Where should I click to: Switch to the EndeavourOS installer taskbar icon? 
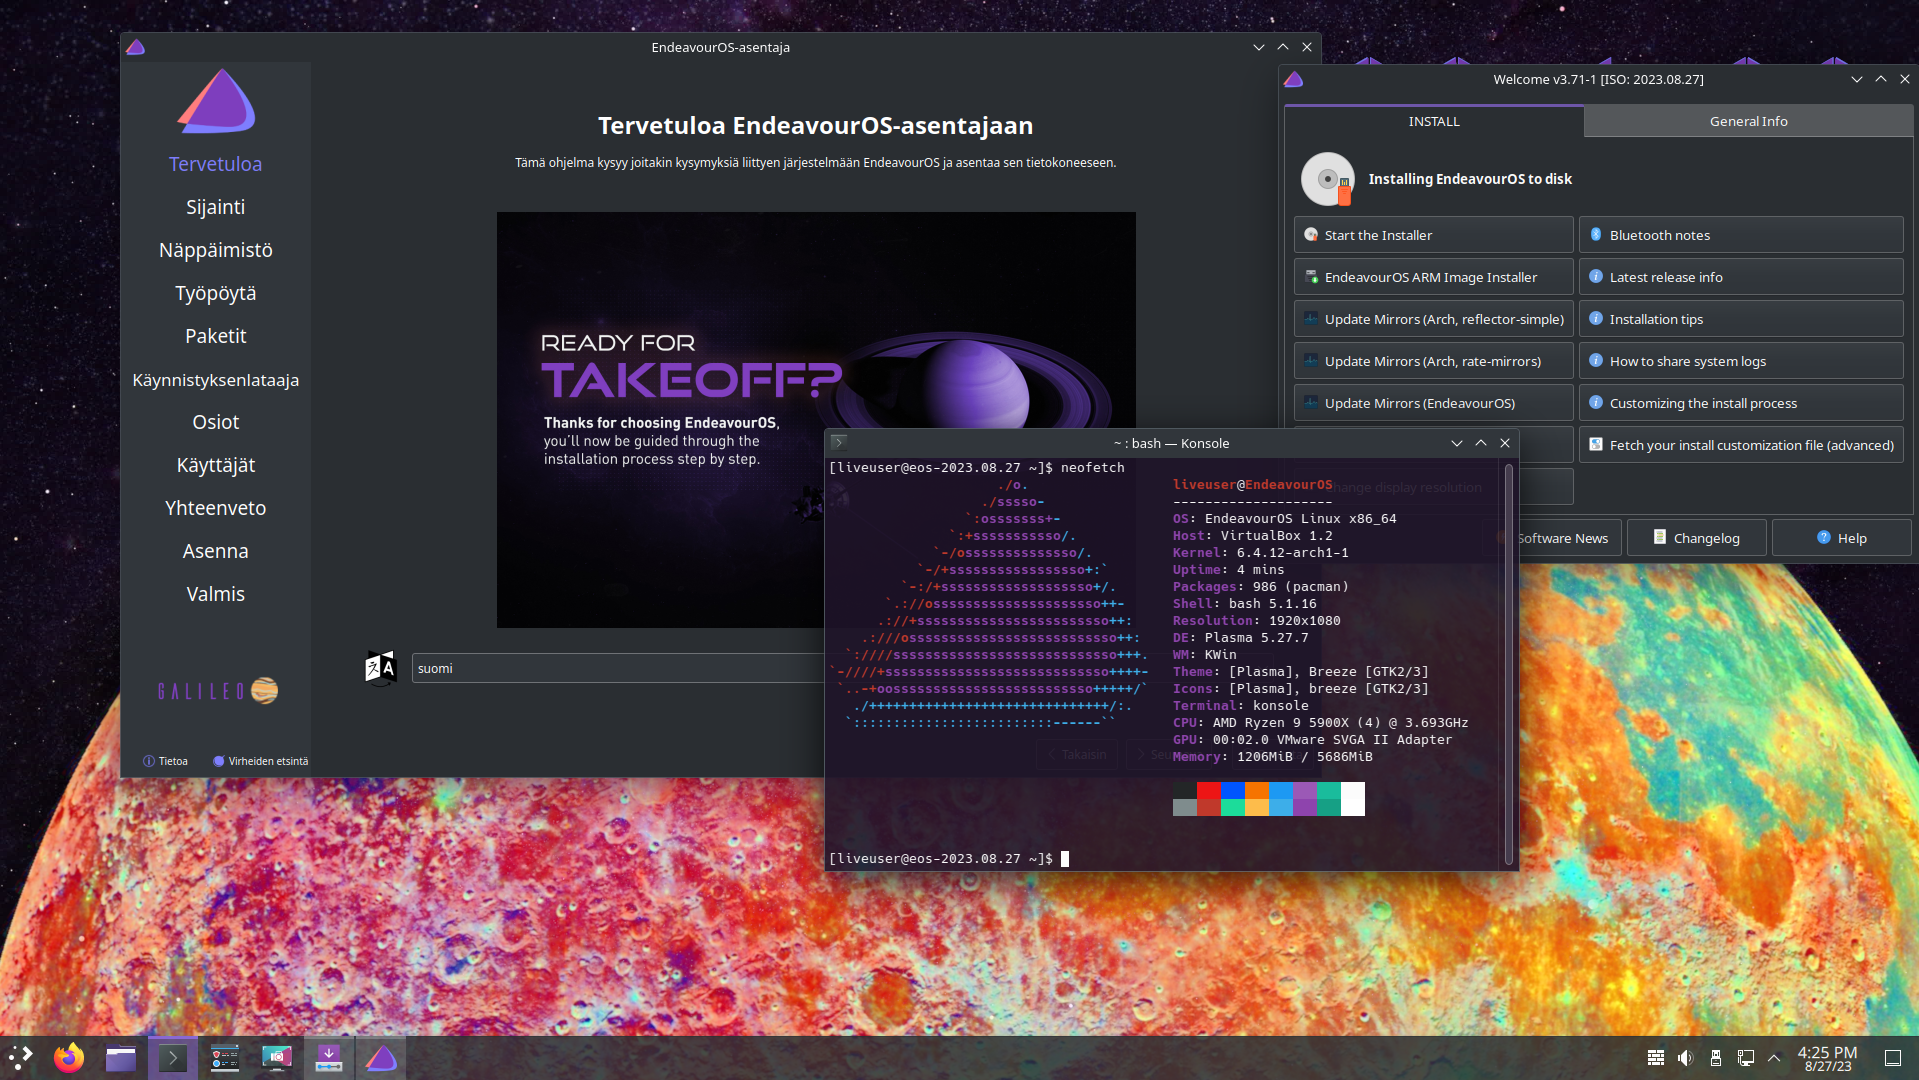click(381, 1058)
